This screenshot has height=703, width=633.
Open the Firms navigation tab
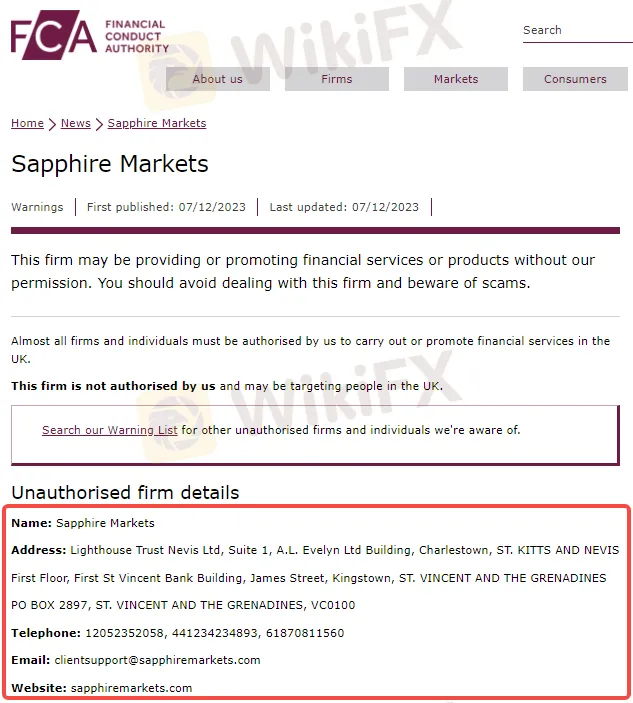pos(336,79)
